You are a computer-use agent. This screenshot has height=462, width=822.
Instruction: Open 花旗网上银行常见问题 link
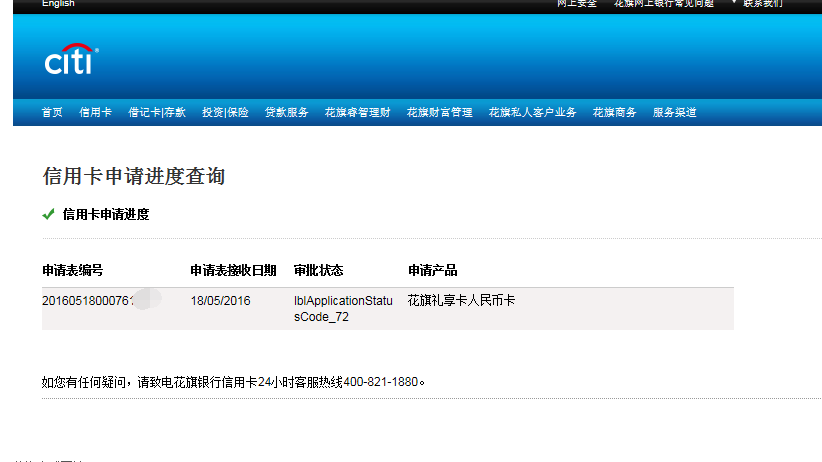tap(664, 4)
